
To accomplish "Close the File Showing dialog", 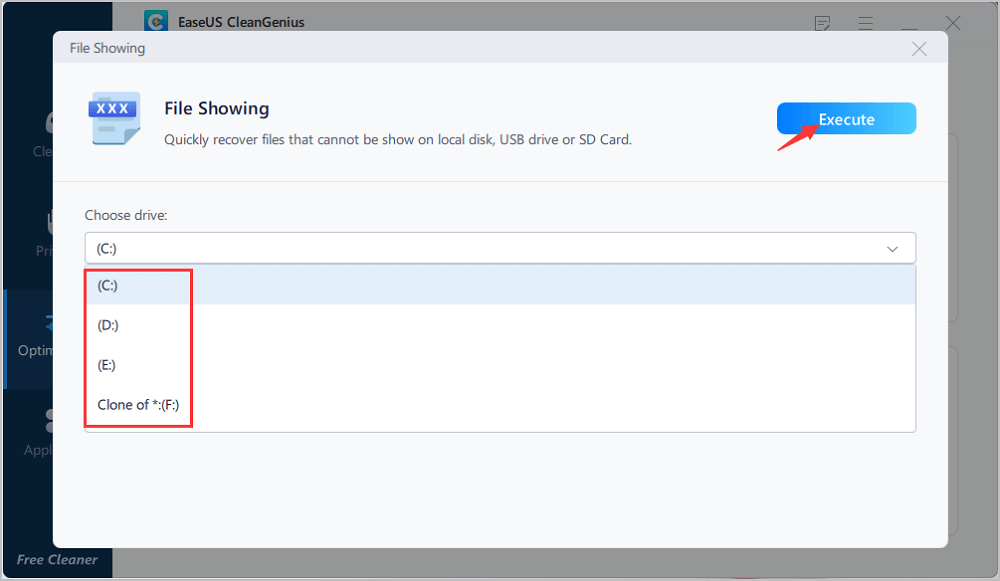I will [919, 48].
